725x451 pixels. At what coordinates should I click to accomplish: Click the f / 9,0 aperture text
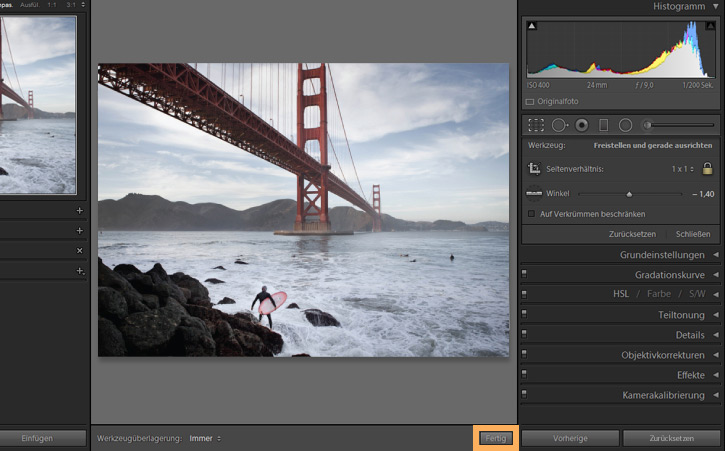pyautogui.click(x=644, y=85)
